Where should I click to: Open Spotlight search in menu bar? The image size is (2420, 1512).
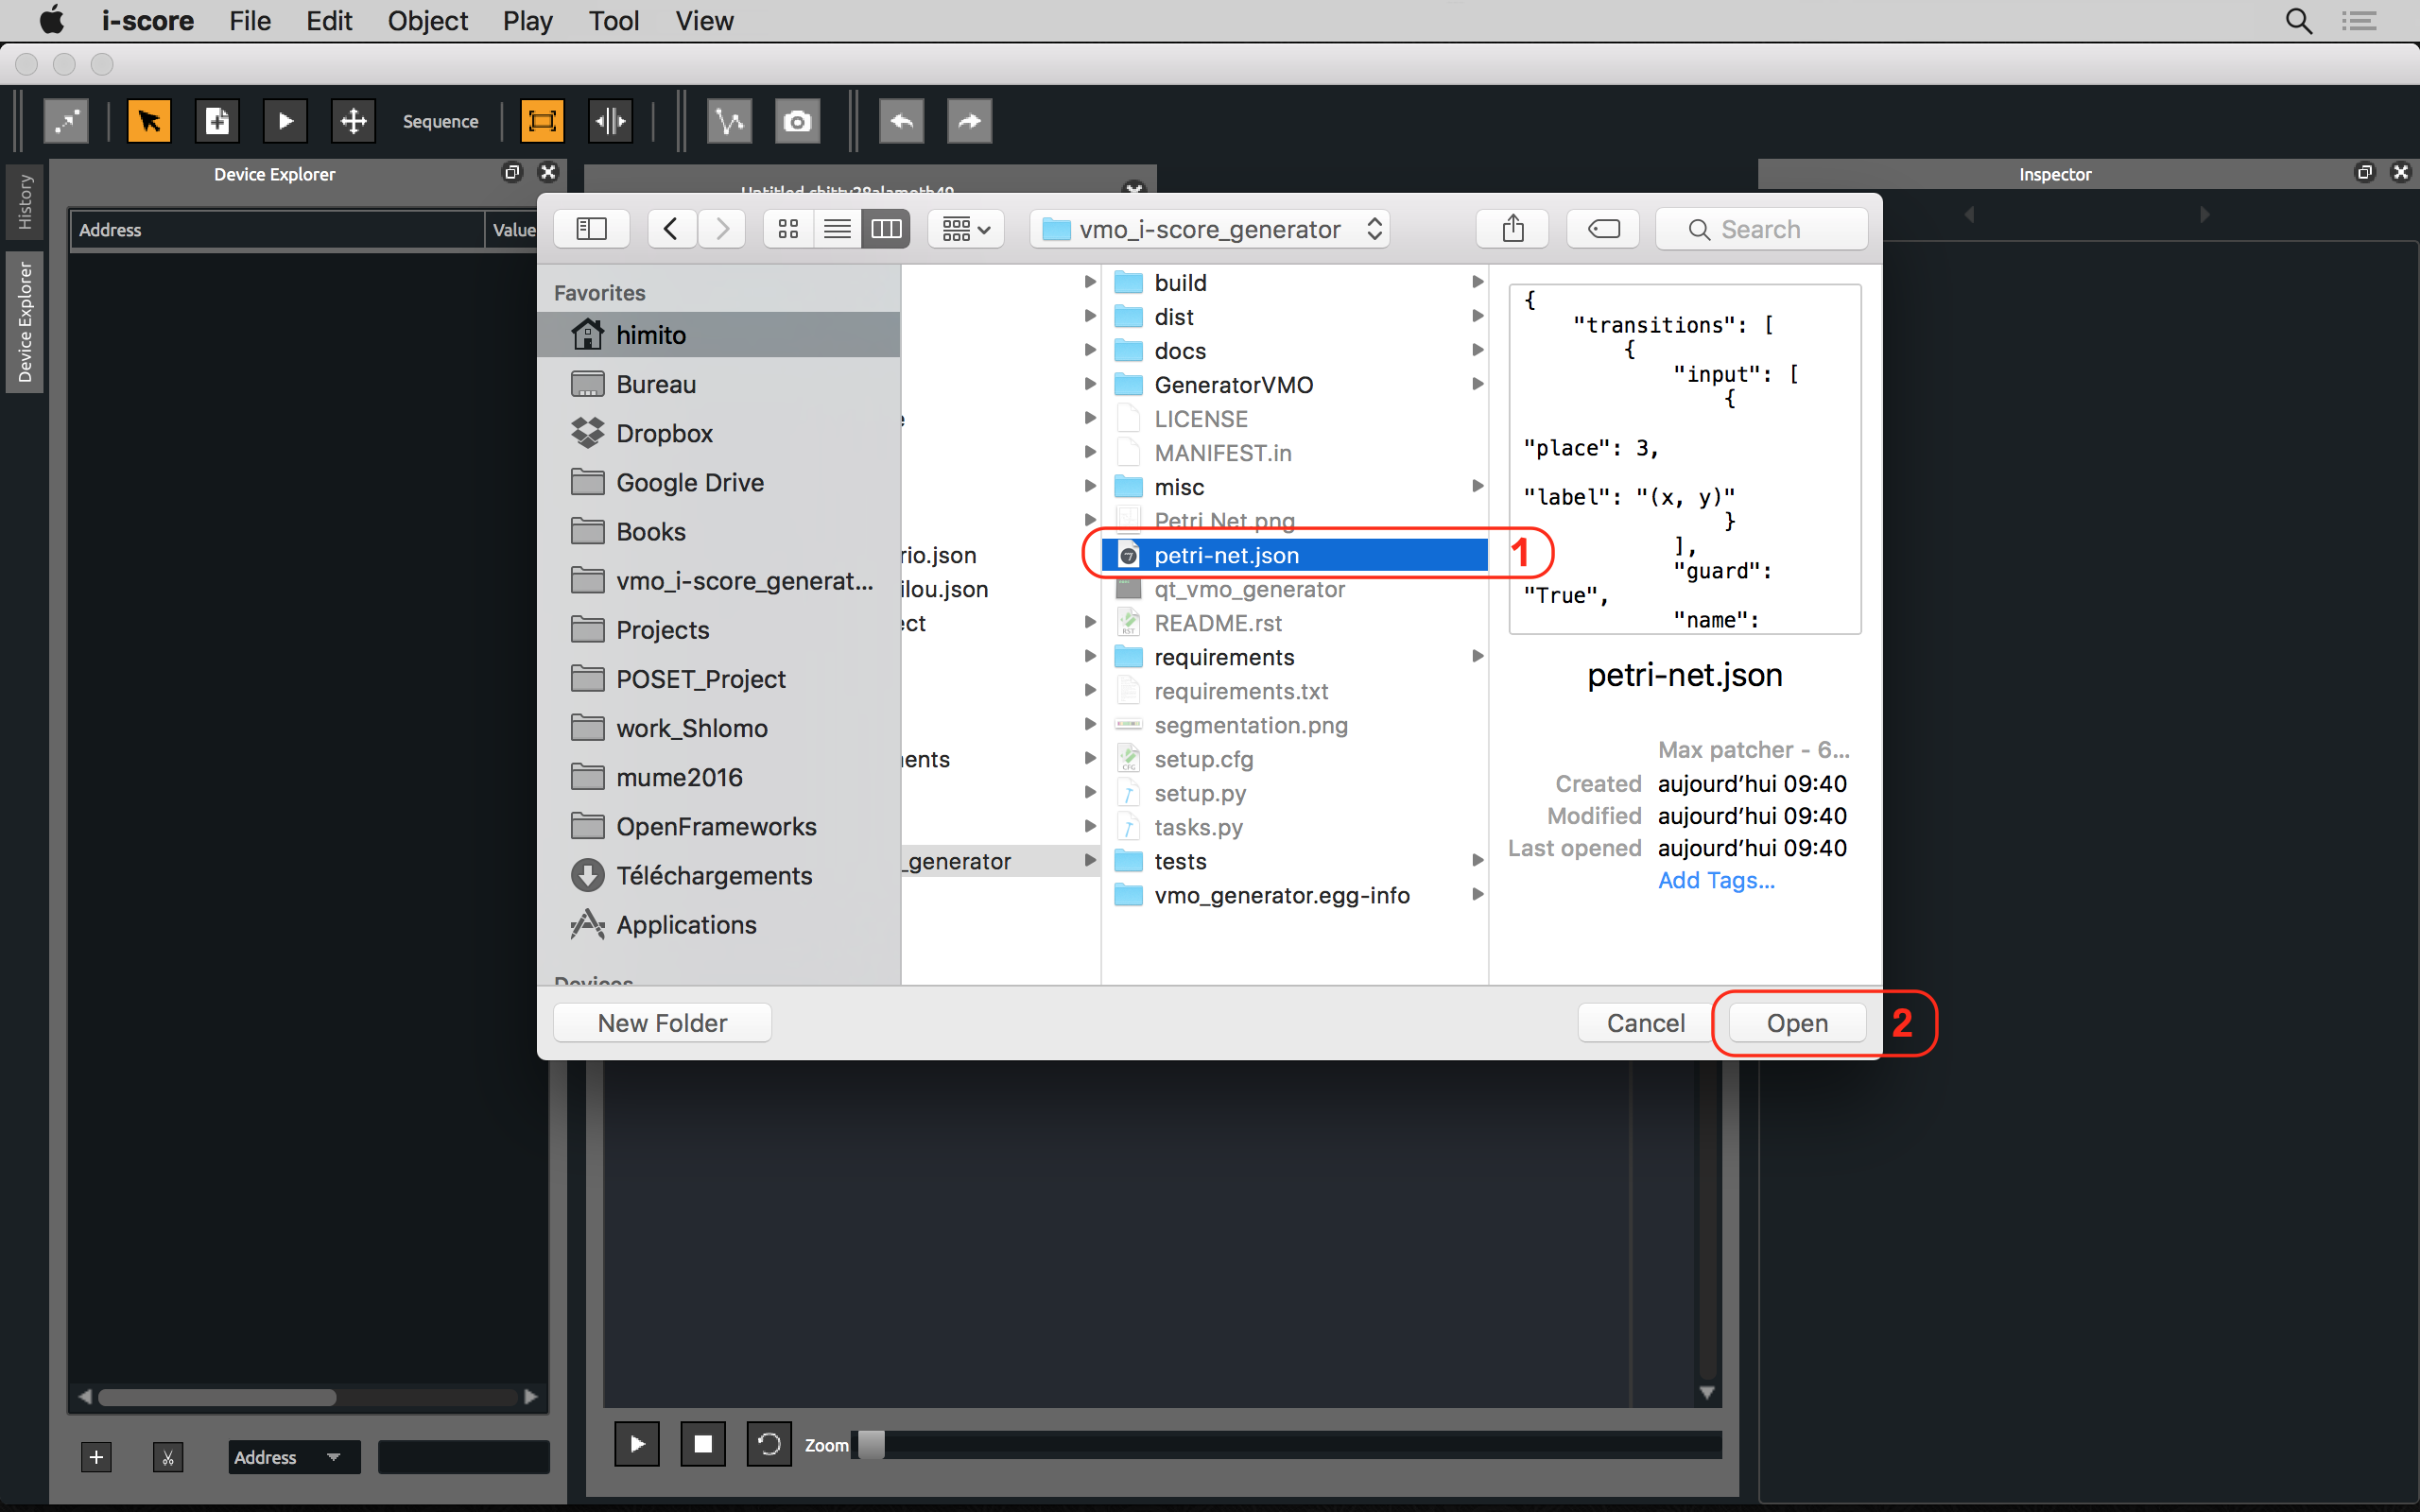click(x=2298, y=20)
